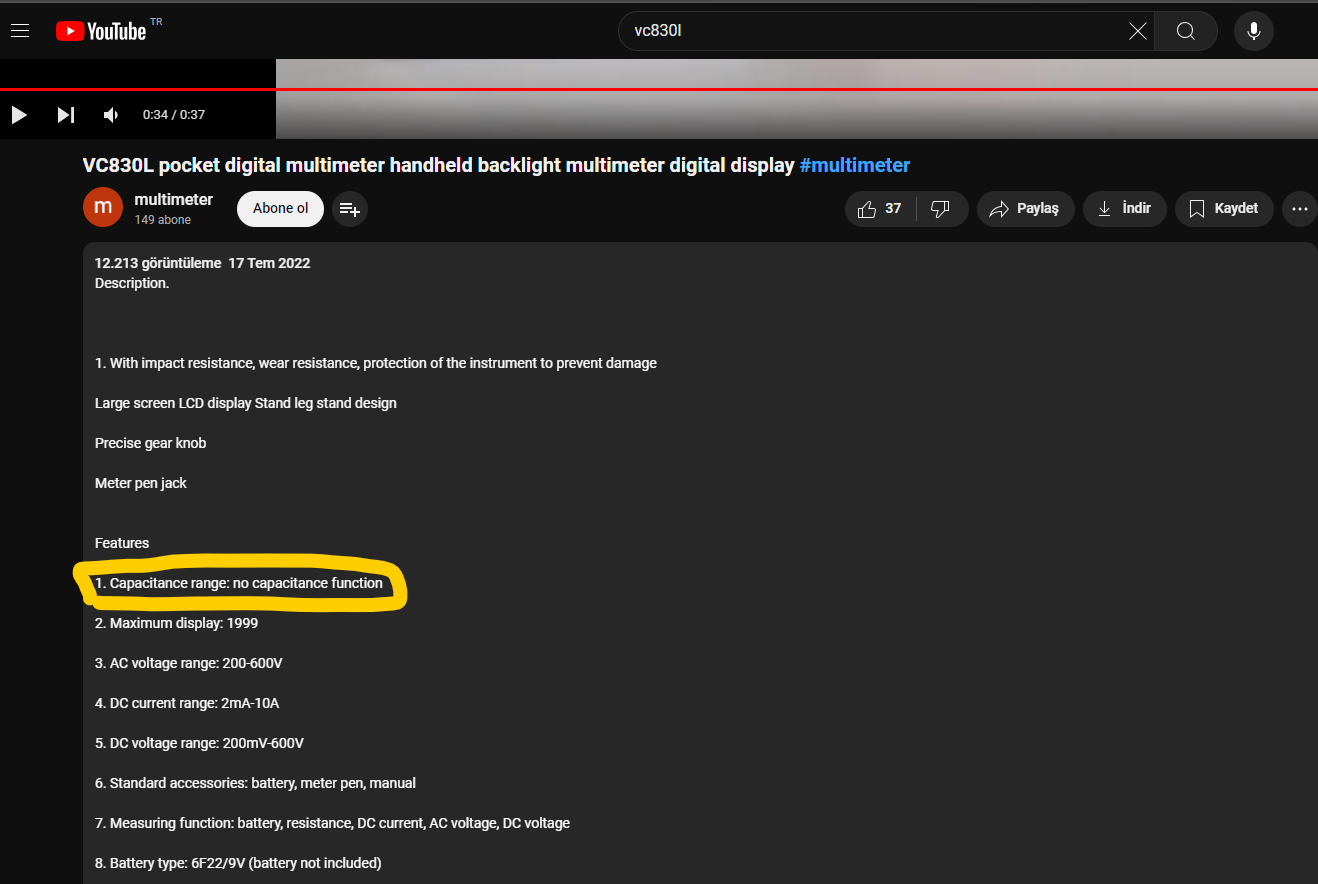Open the multimeter channel name
The image size is (1318, 884).
point(173,200)
